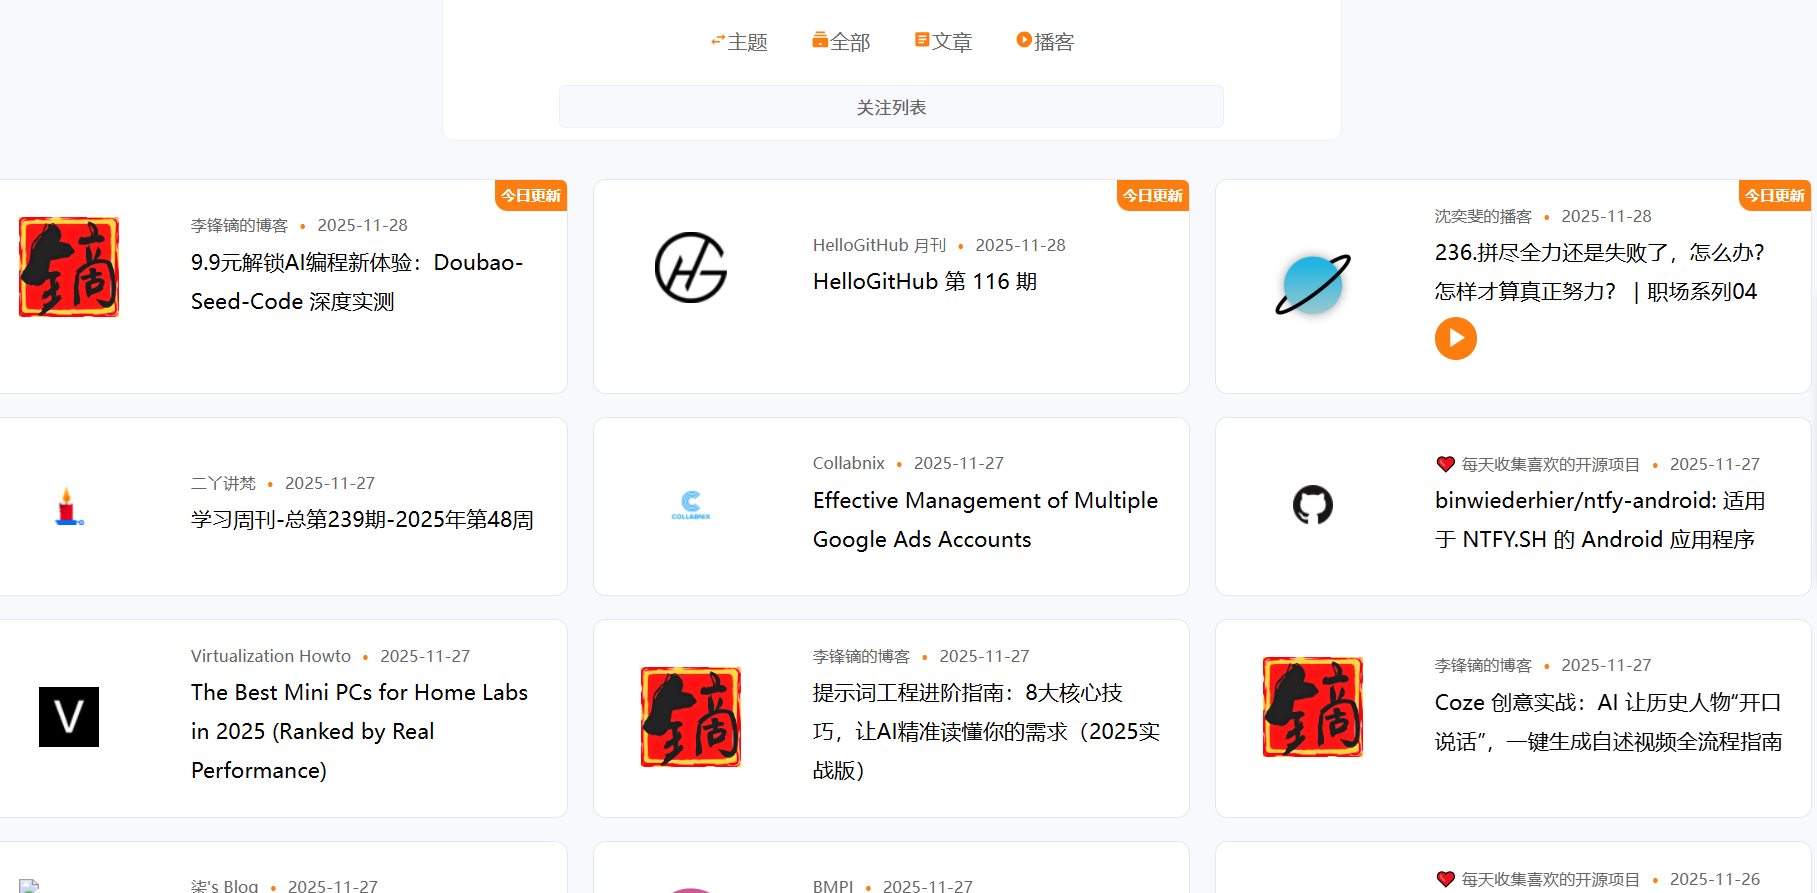
Task: Switch to the 主题 tab
Action: [739, 42]
